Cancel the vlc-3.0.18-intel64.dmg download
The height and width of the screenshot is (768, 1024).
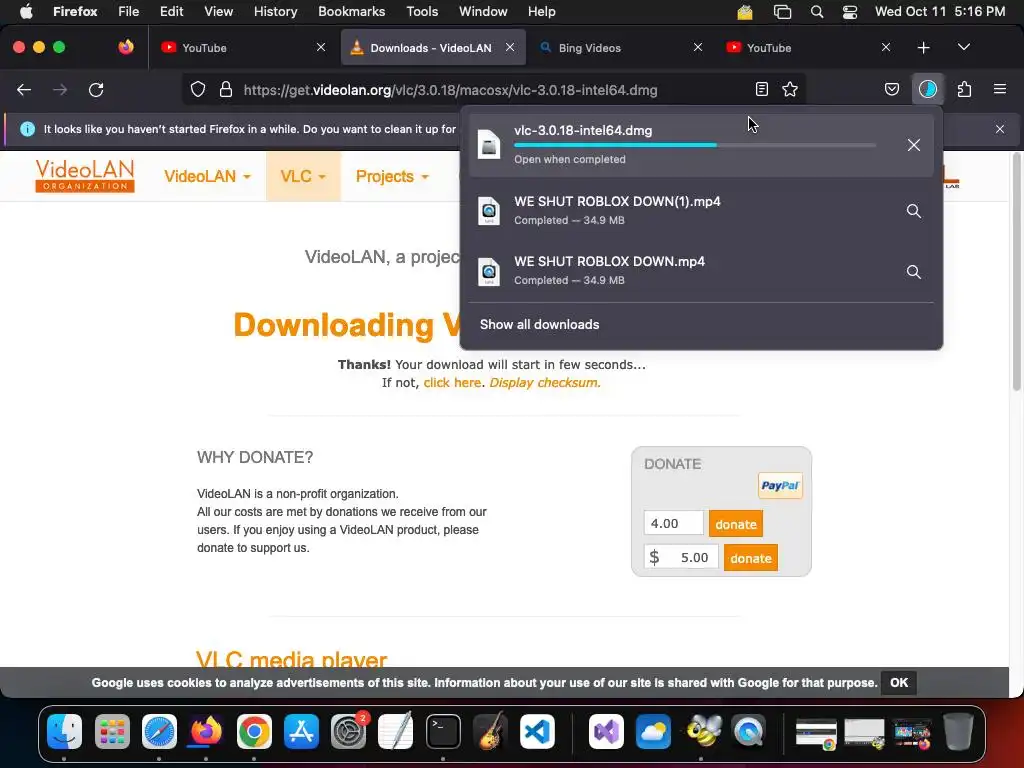point(914,145)
